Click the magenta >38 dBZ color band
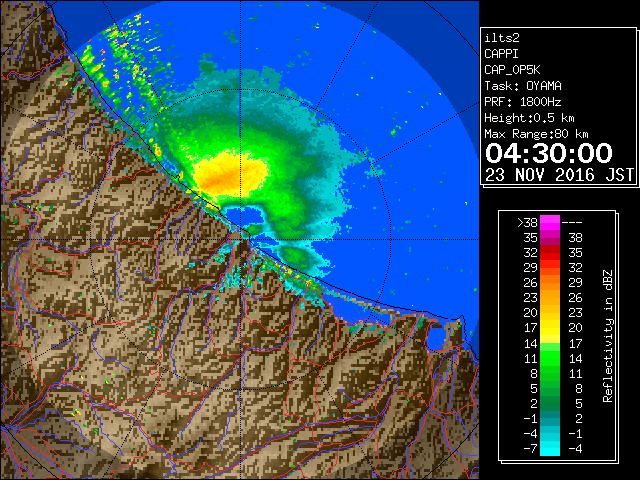Viewport: 640px width, 480px height. coord(550,222)
